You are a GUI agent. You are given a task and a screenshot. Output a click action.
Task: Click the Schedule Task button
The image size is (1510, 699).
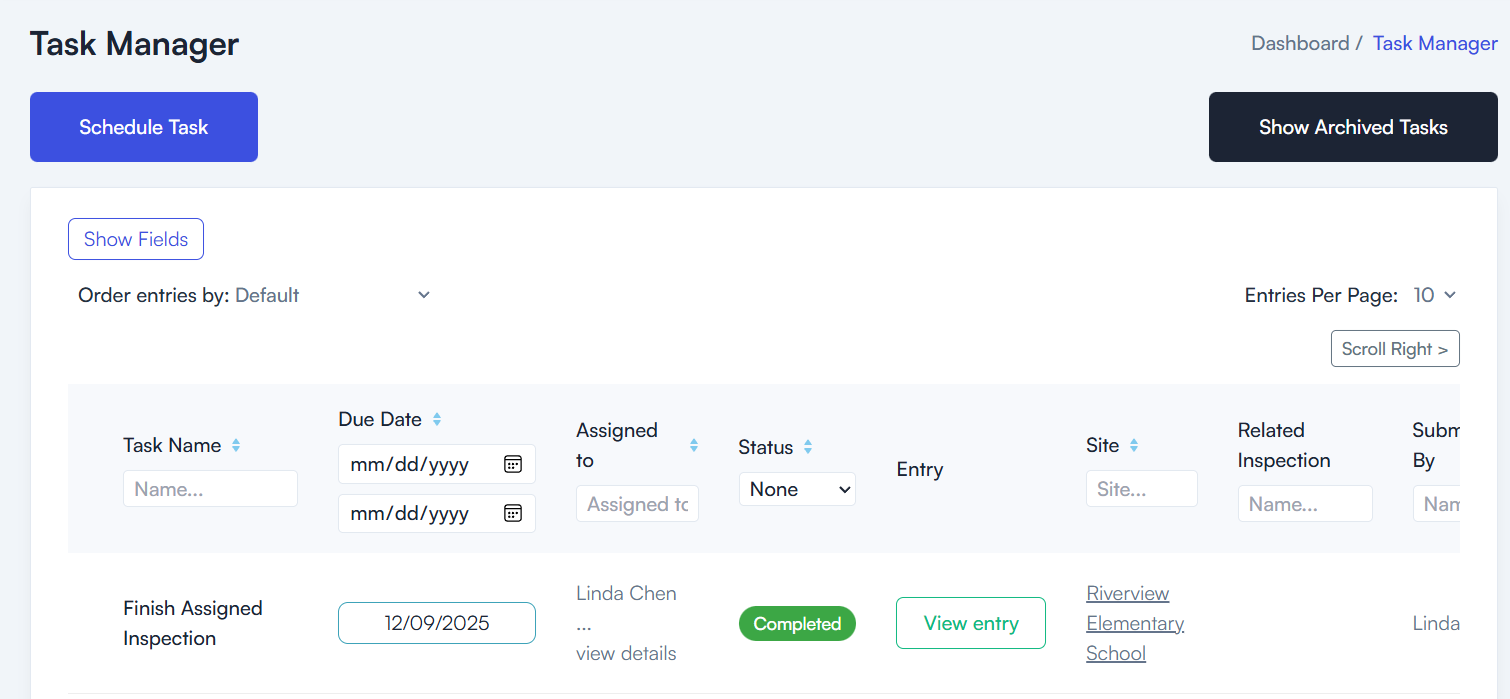point(144,127)
